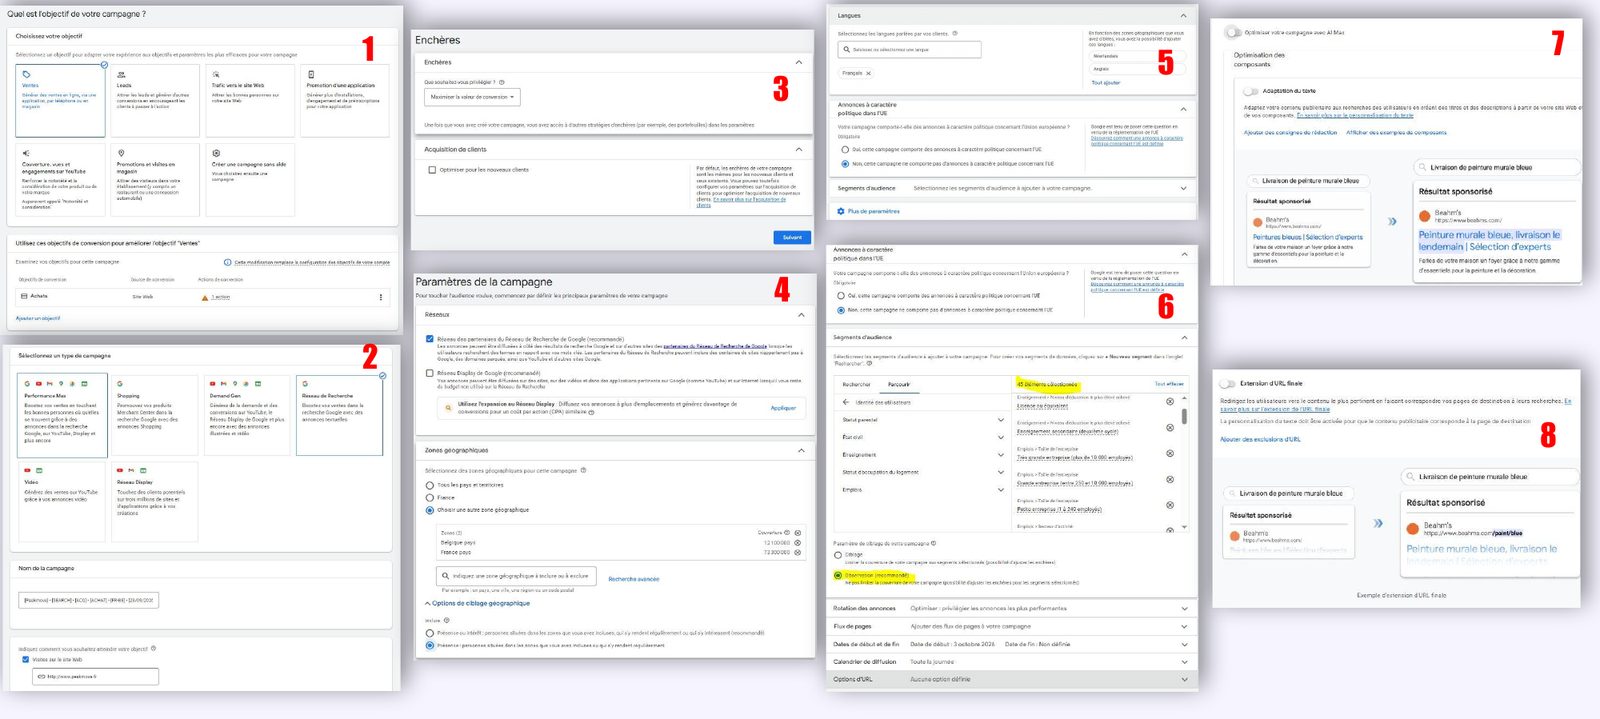Toggle Optimiser votre campagne avec AI Max

[1233, 32]
